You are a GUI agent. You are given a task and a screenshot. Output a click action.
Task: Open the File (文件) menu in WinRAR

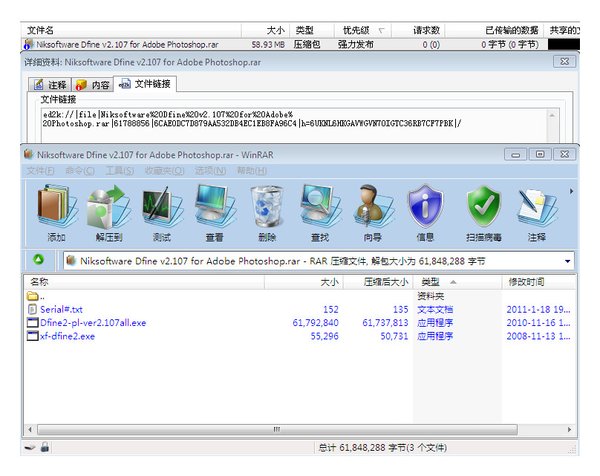(41, 171)
